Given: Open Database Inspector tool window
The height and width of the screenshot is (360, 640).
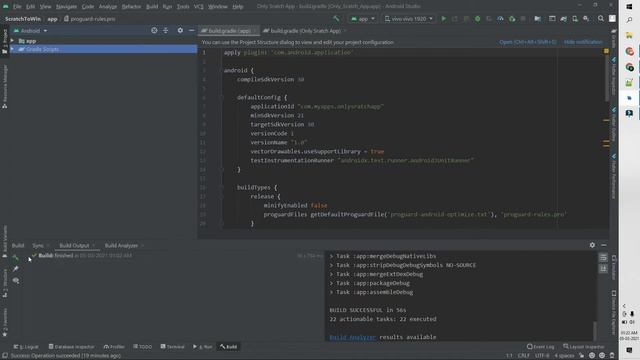Looking at the screenshot, I should coord(71,347).
